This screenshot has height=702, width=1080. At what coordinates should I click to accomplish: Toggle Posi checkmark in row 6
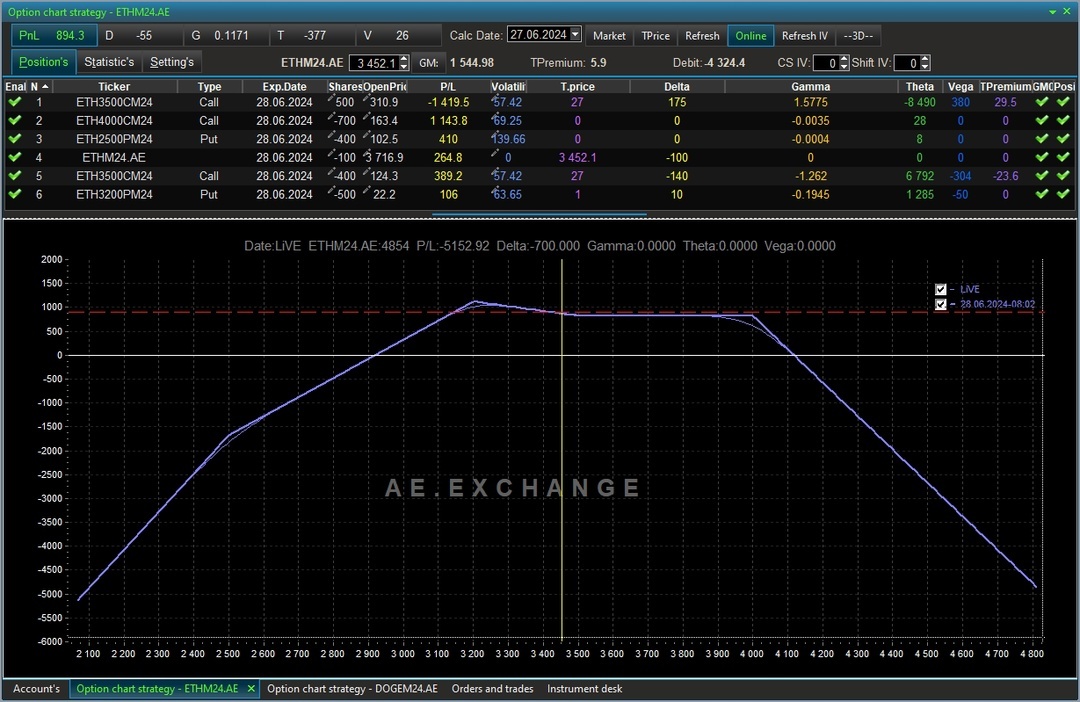[x=1063, y=194]
